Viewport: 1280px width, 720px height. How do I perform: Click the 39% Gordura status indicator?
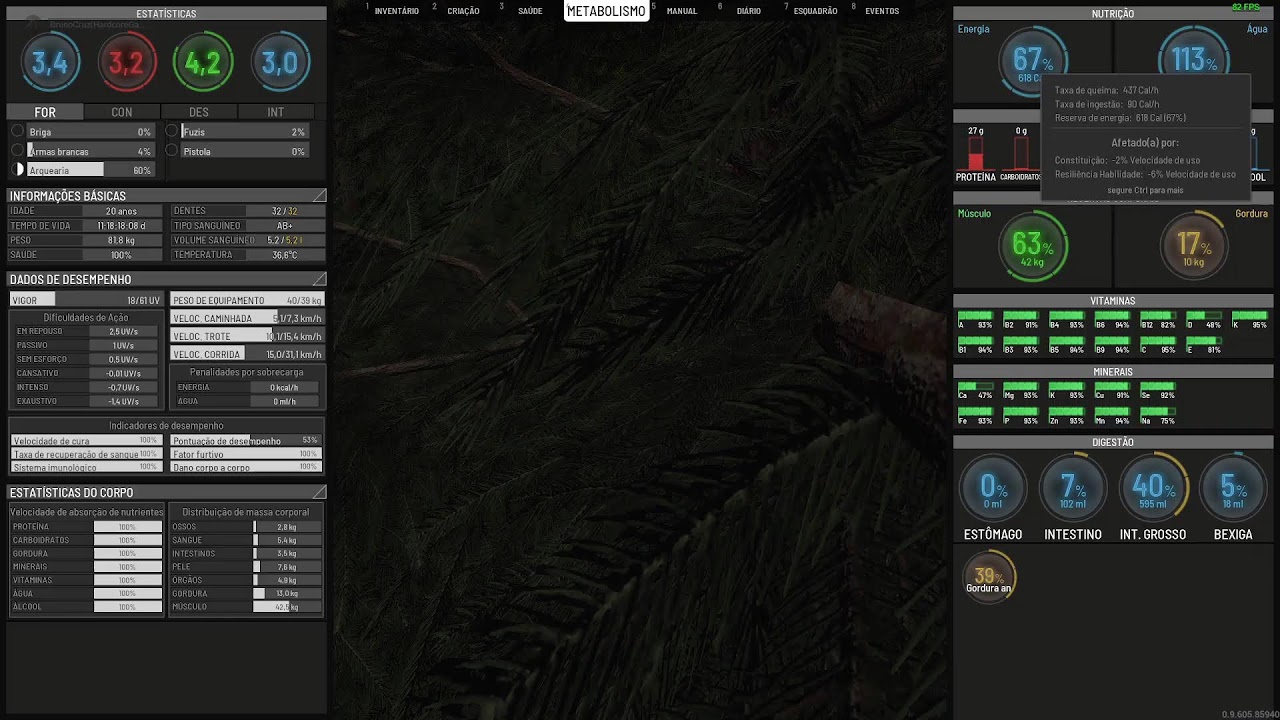[x=989, y=577]
